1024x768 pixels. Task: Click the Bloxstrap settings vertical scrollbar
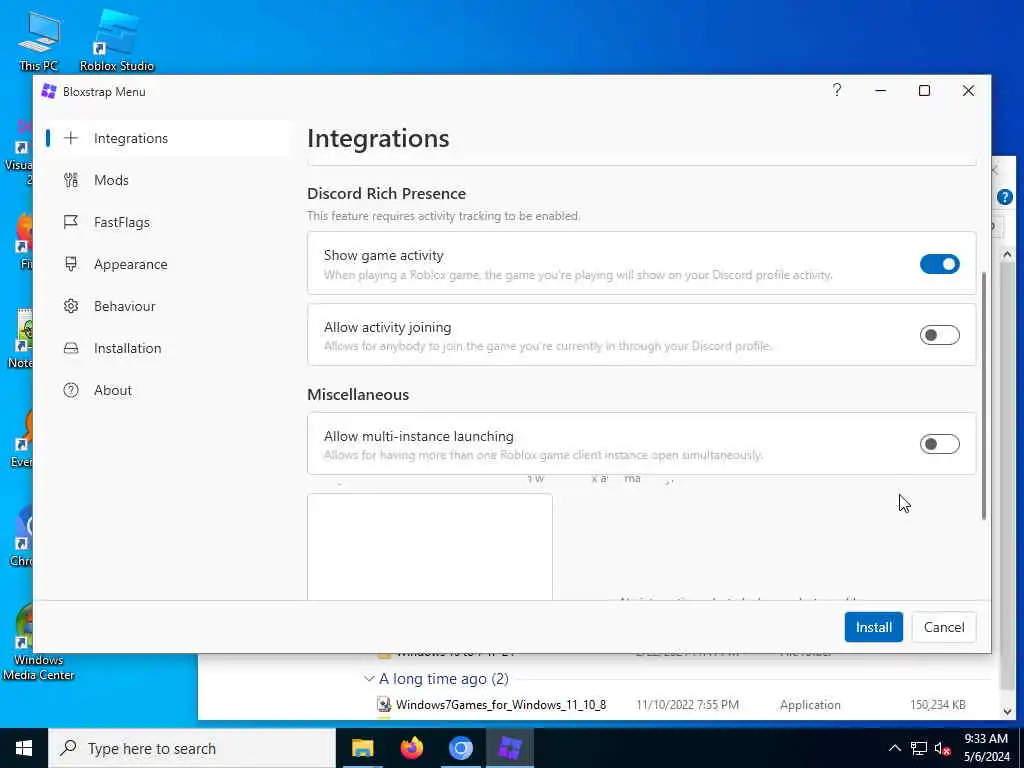tap(984, 396)
